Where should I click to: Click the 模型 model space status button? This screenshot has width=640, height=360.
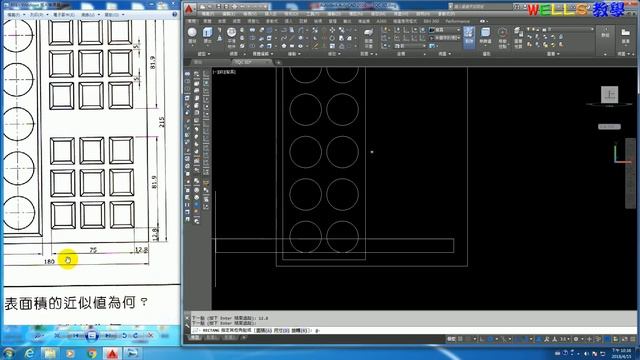point(451,339)
